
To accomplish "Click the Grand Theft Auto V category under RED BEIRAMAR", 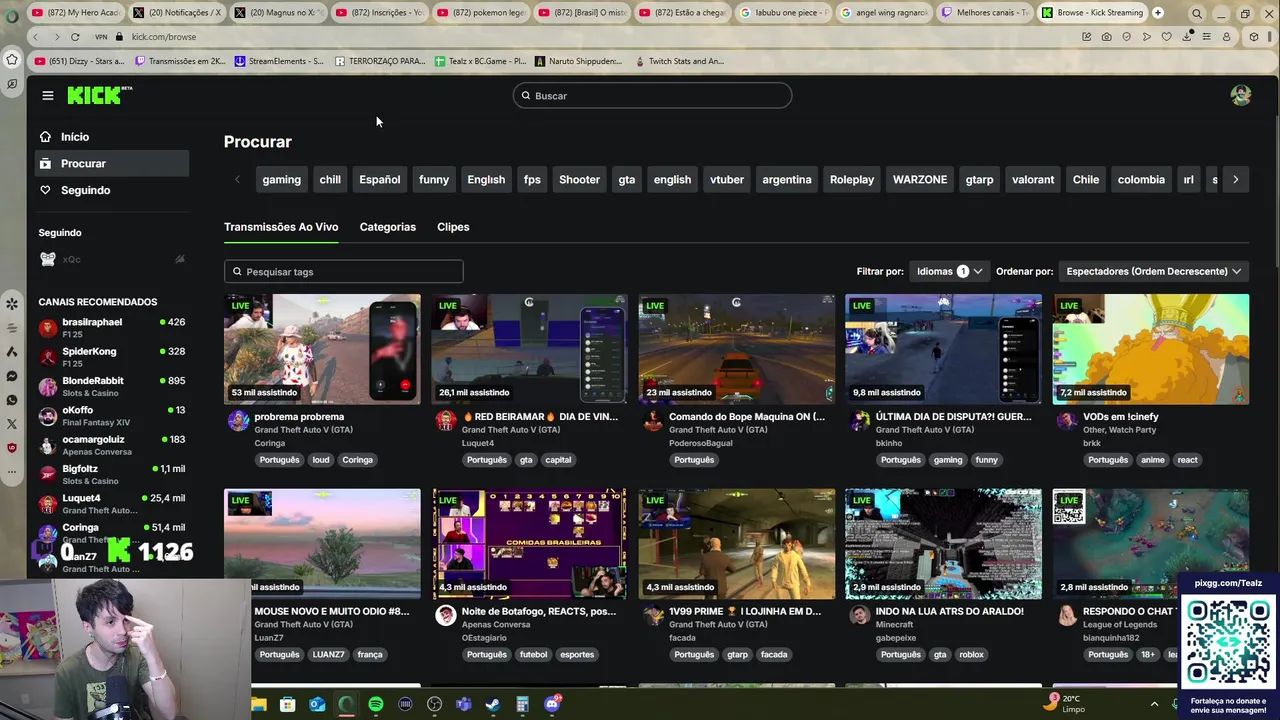I will point(511,430).
